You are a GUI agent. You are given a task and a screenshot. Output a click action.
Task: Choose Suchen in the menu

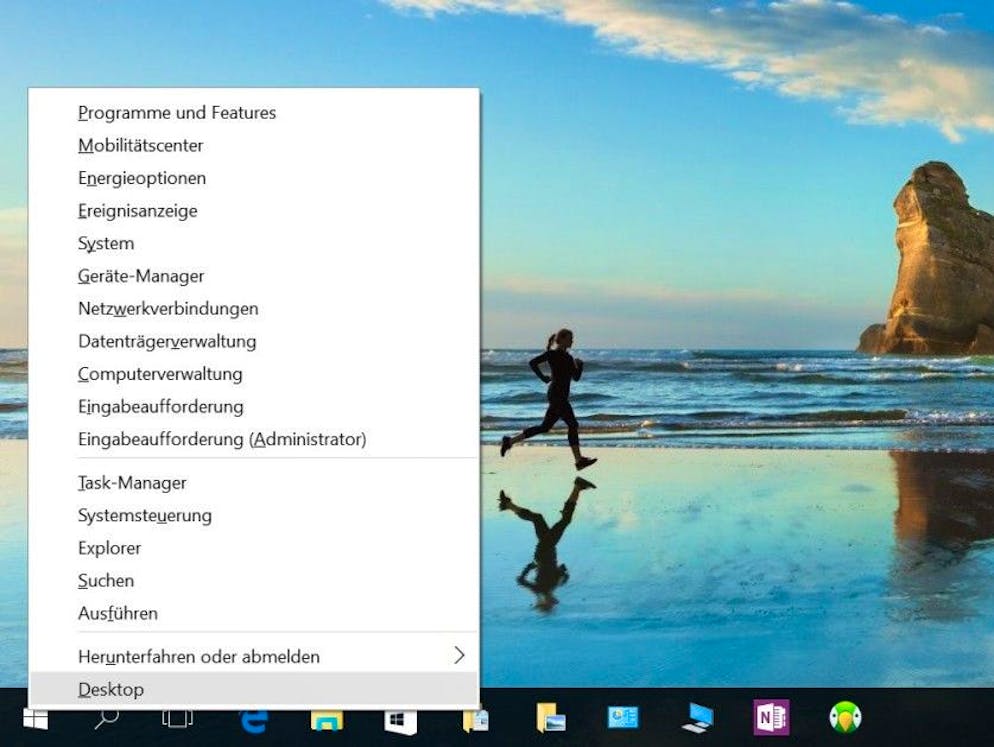coord(254,581)
